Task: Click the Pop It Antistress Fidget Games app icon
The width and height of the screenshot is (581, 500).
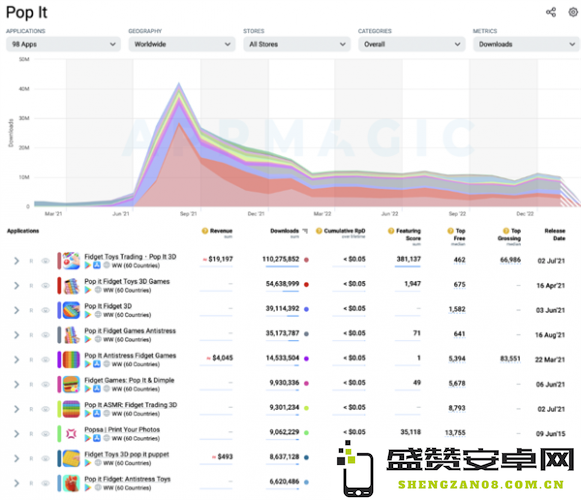Action: point(71,360)
